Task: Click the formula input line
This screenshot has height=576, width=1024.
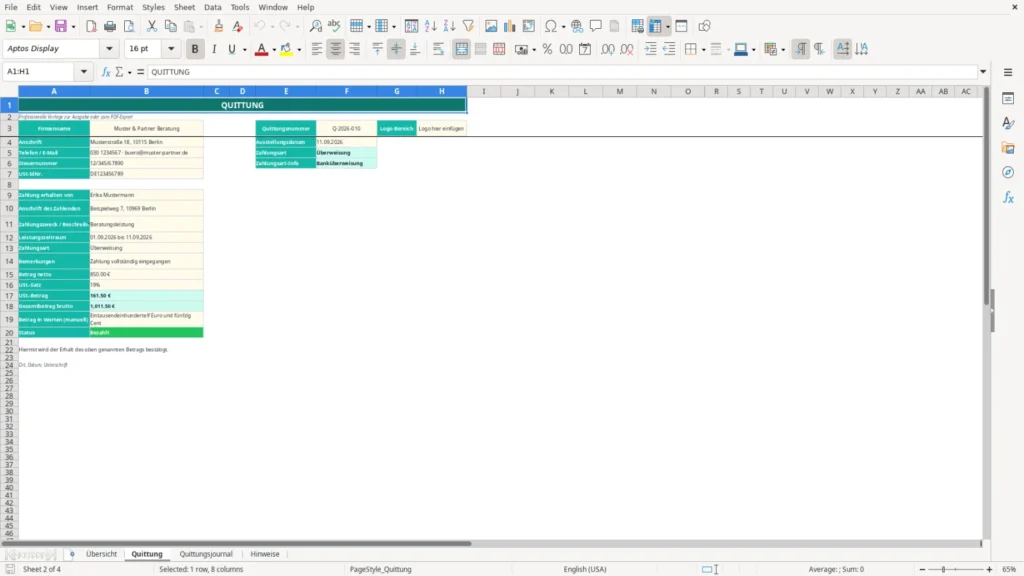Action: [x=562, y=72]
